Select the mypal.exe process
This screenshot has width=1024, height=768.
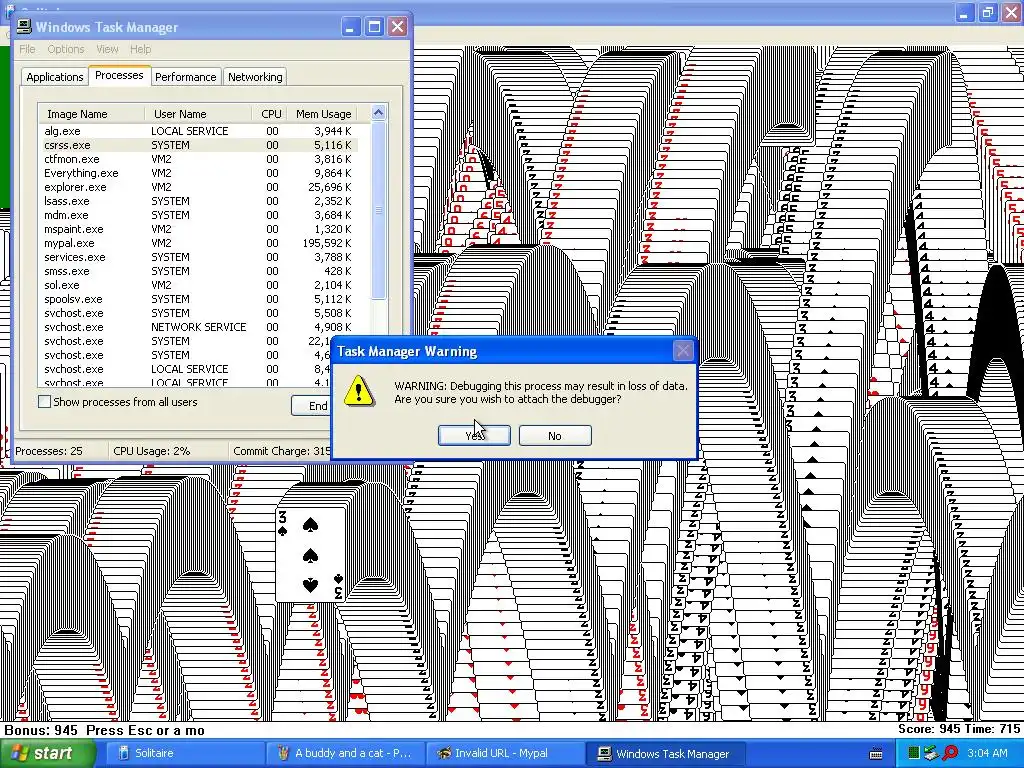(x=198, y=243)
